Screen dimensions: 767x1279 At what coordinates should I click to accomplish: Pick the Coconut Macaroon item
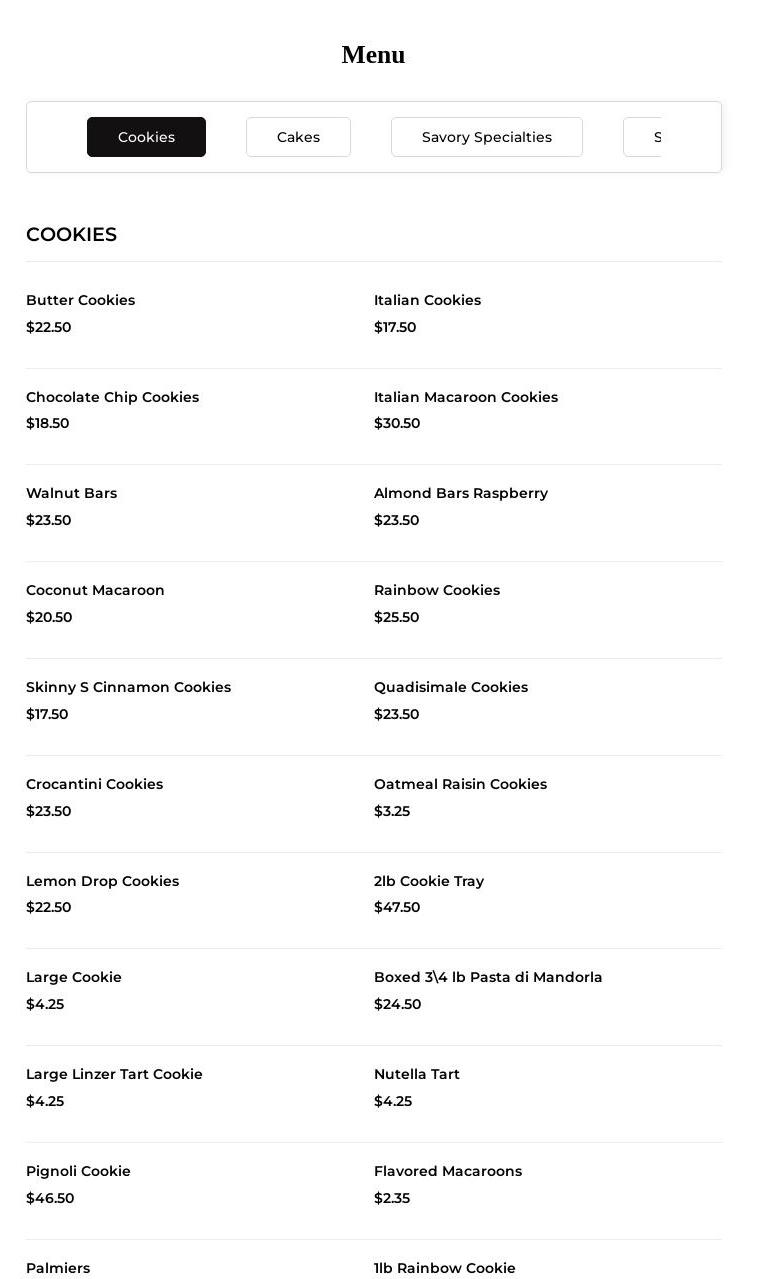point(95,590)
